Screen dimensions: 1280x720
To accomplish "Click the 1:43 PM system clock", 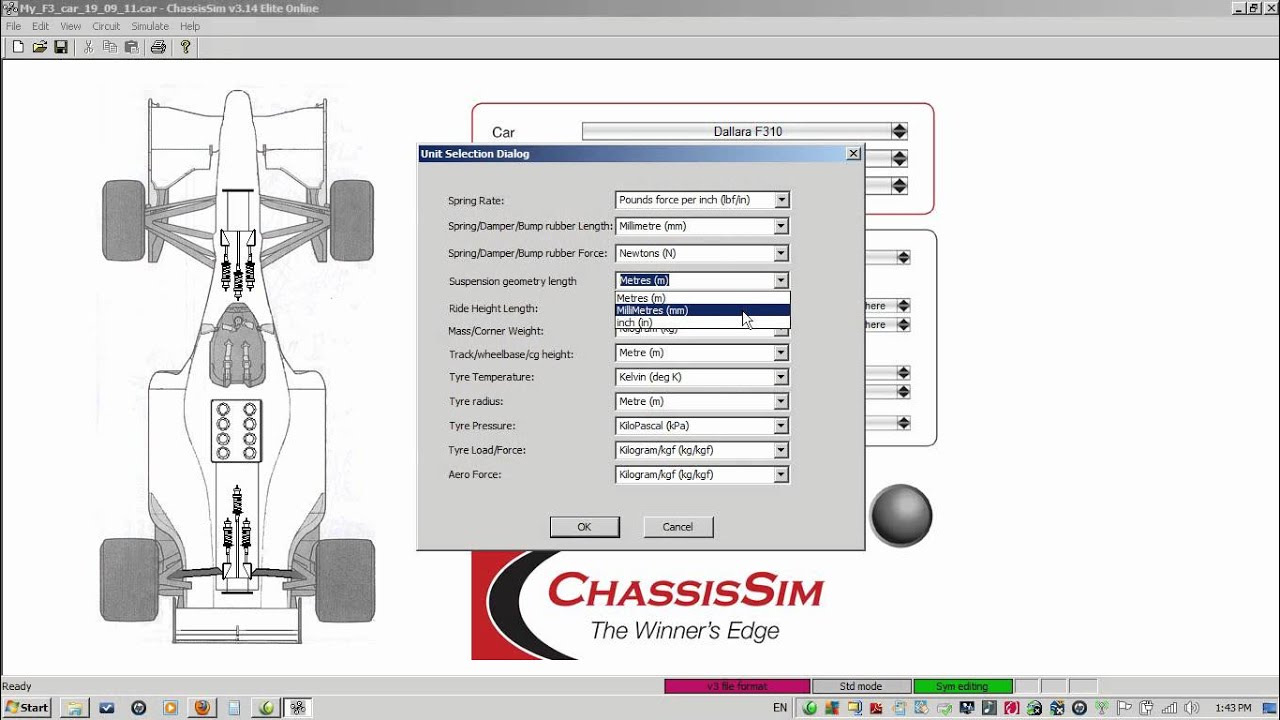I will (1232, 708).
